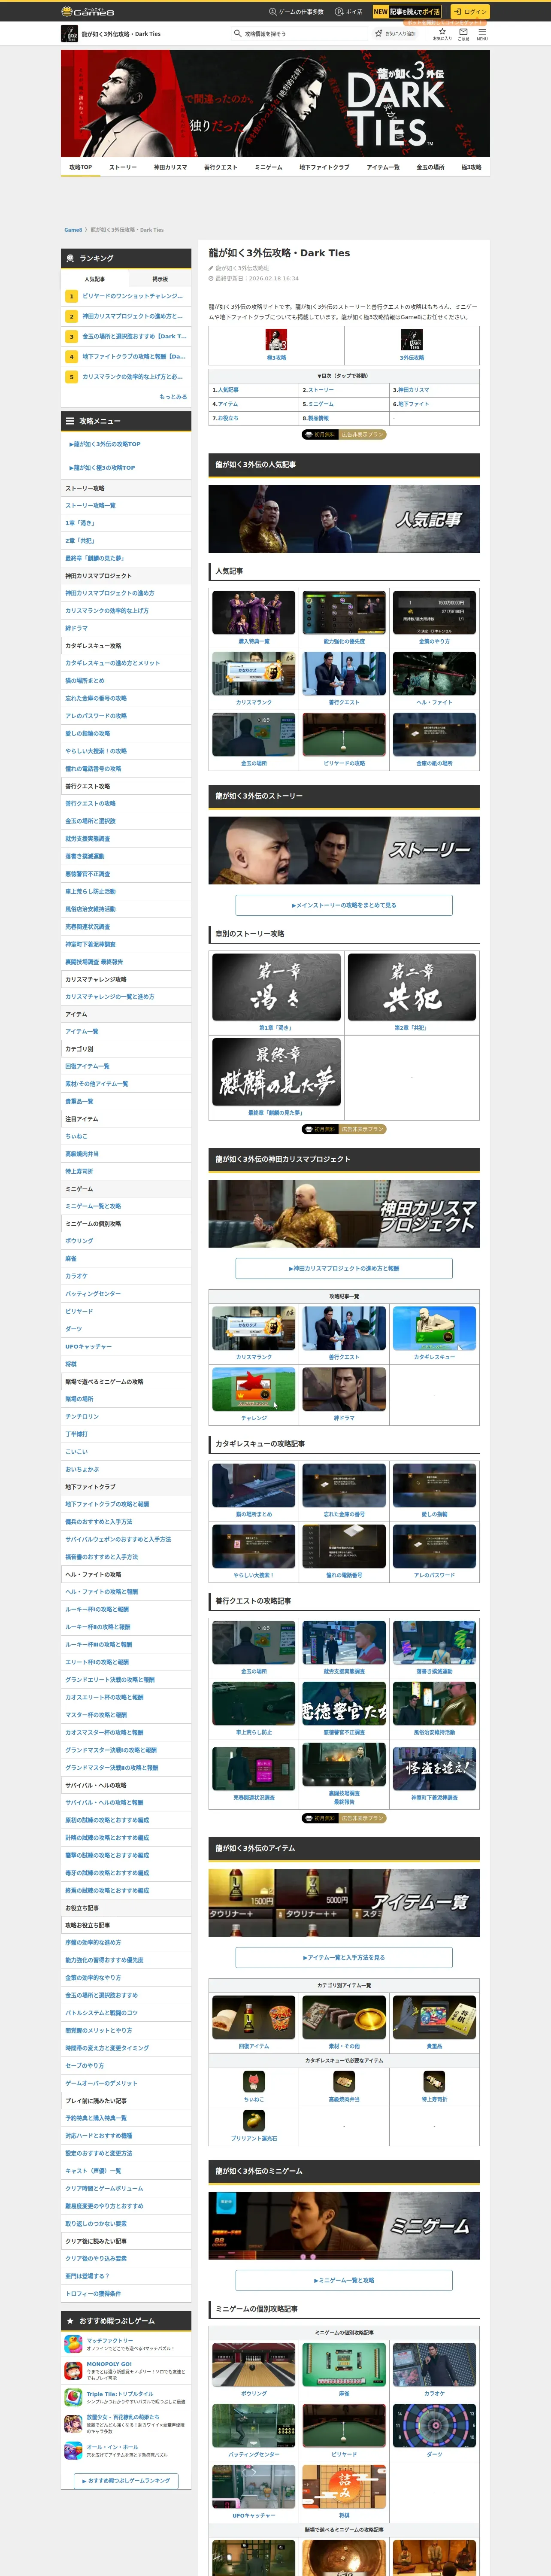This screenshot has width=551, height=2576.
Task: Open the 極3攻略 game icon link
Action: (x=276, y=340)
